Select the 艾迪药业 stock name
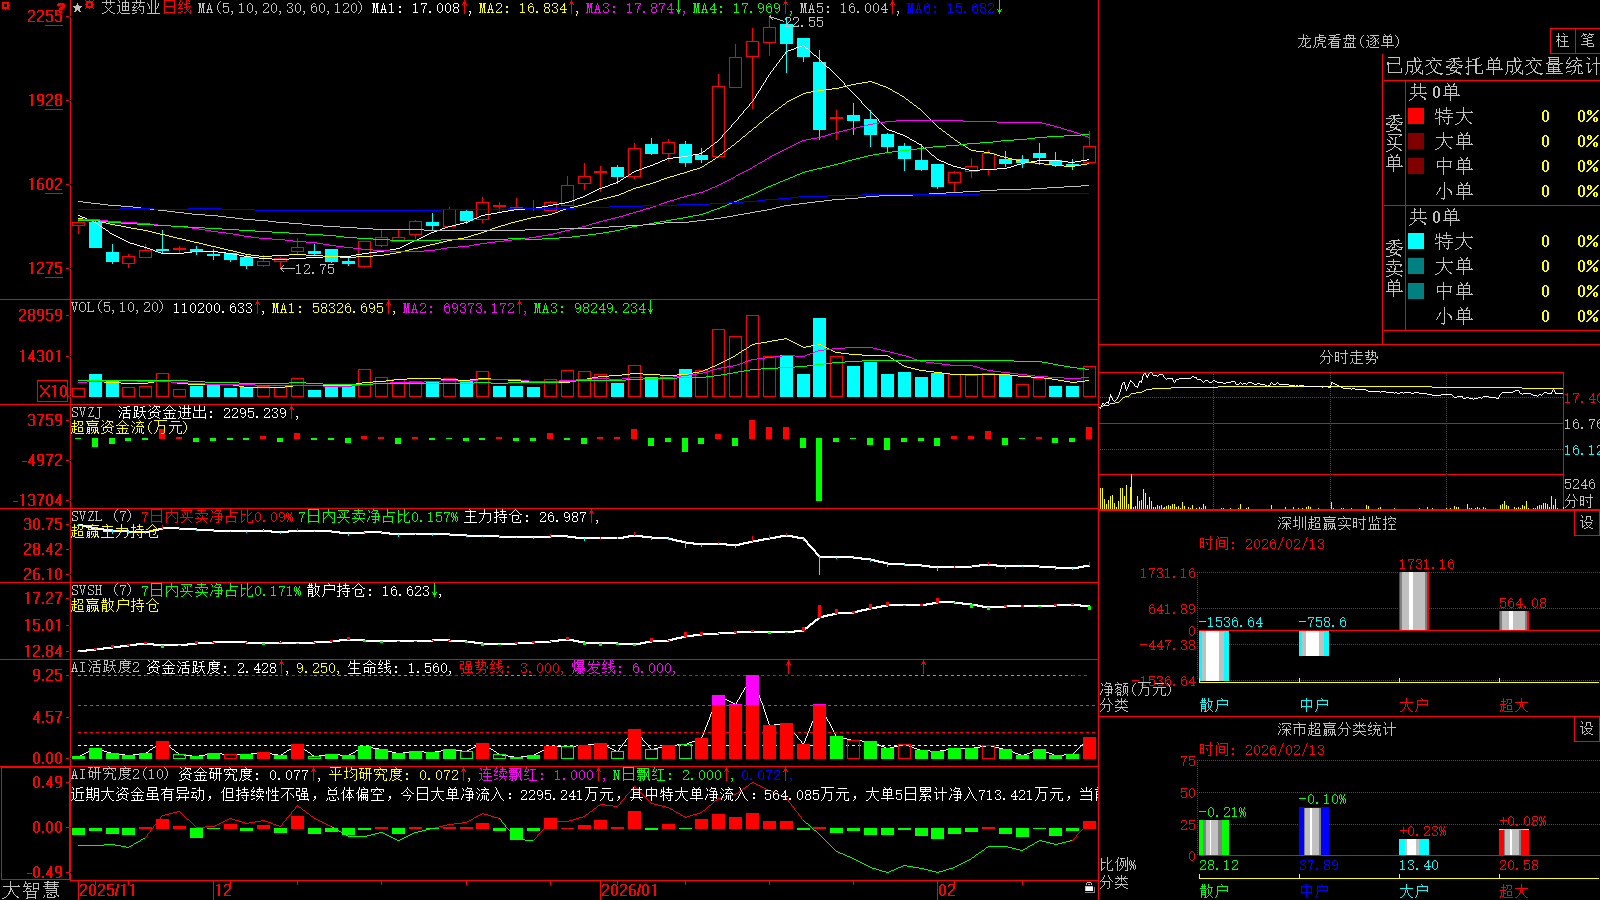Screen dimensions: 1600x900 coord(130,8)
